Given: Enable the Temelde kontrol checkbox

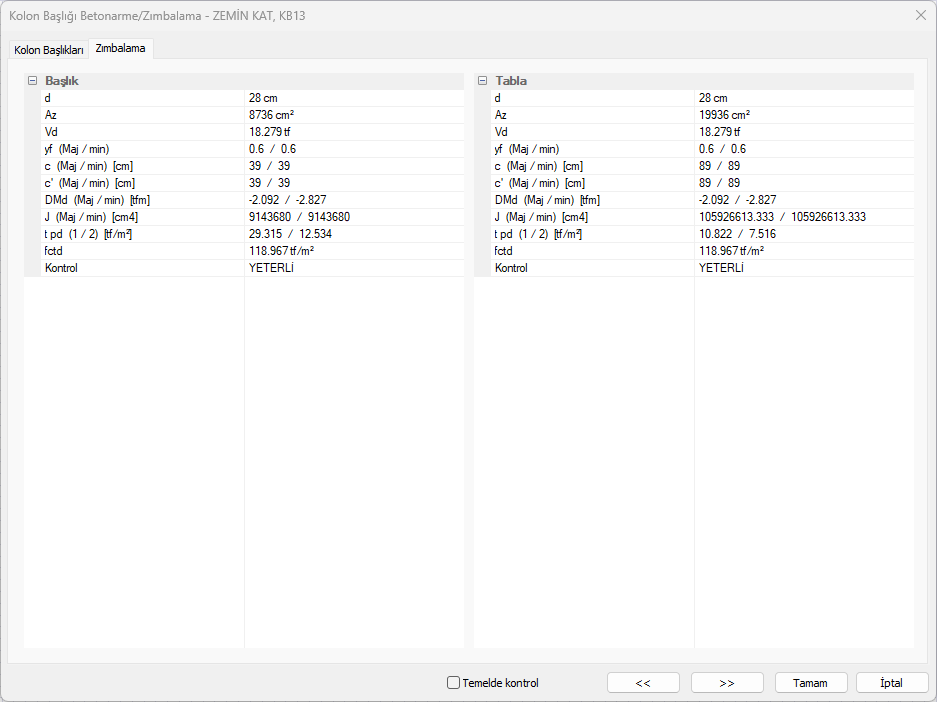Looking at the screenshot, I should click(454, 683).
